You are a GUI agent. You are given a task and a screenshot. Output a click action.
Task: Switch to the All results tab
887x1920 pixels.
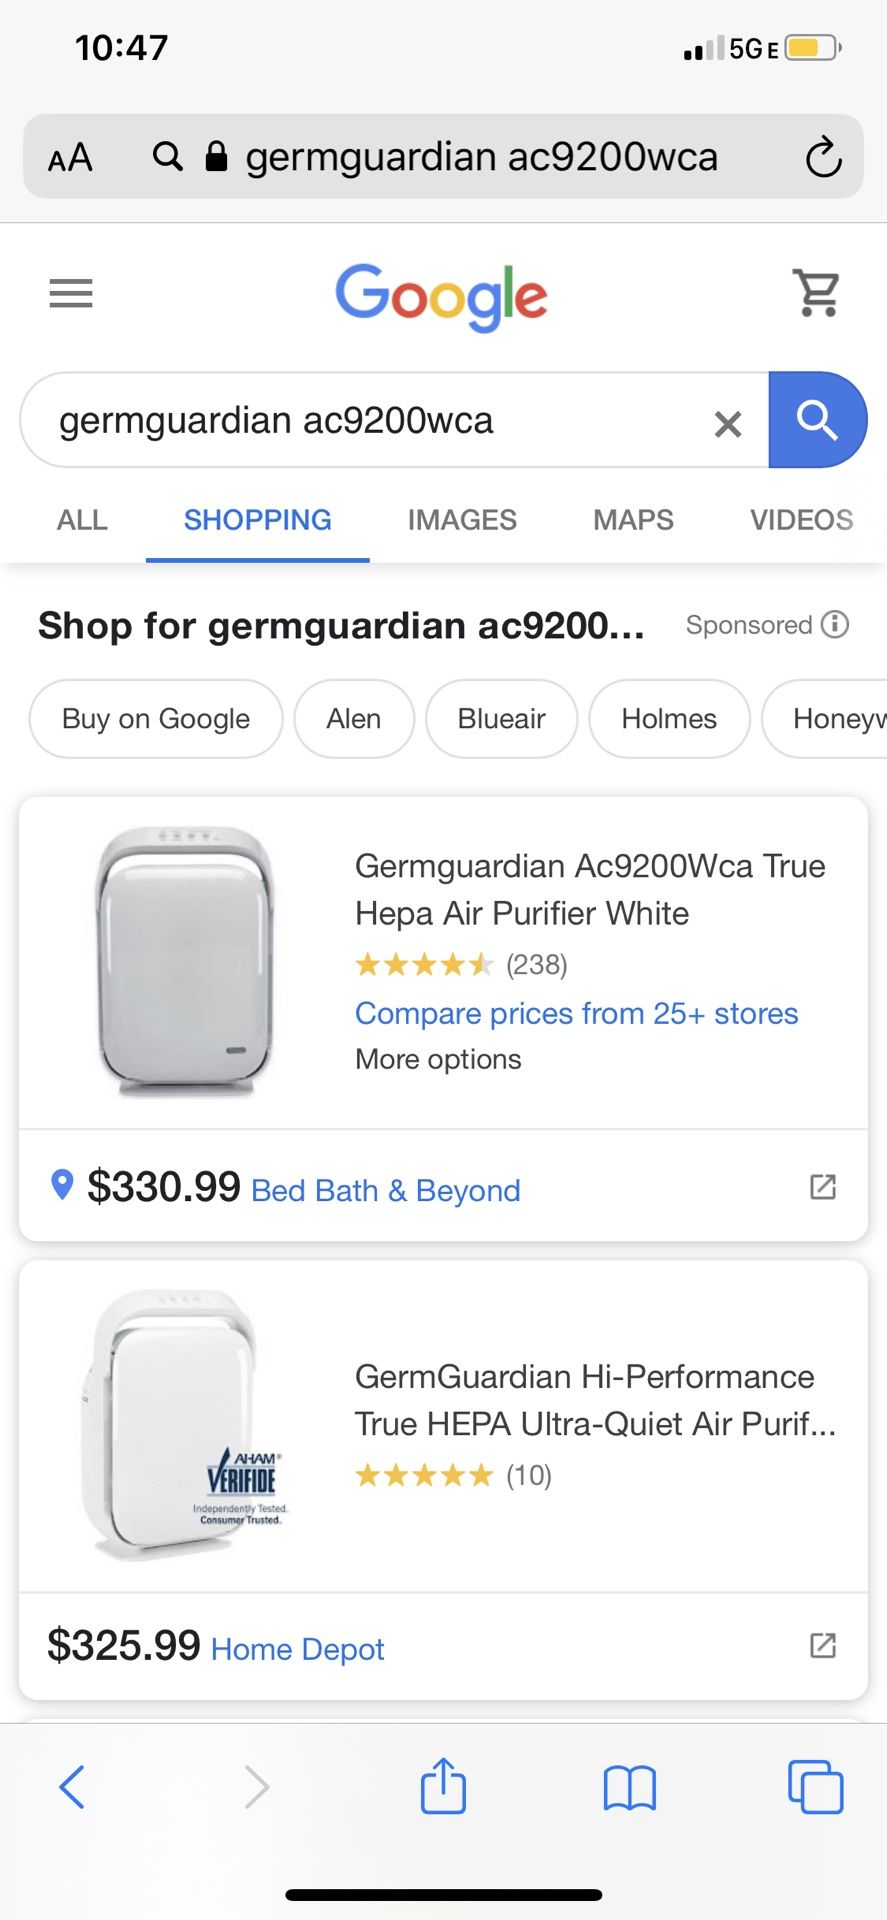click(82, 520)
